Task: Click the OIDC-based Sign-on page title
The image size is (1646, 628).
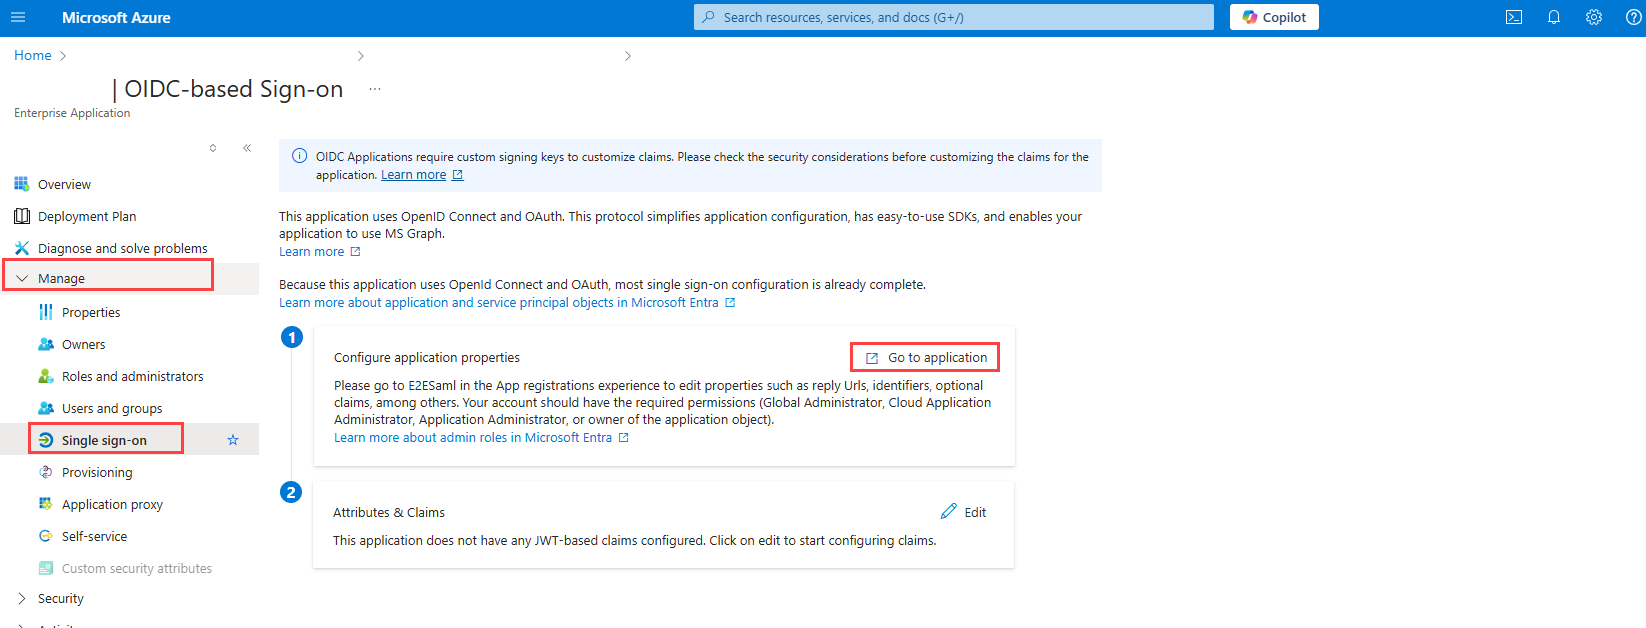Action: point(234,89)
